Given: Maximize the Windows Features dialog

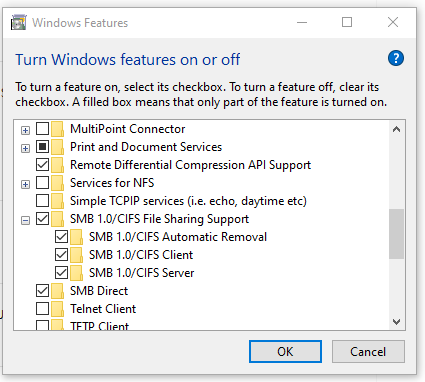Looking at the screenshot, I should click(x=347, y=23).
